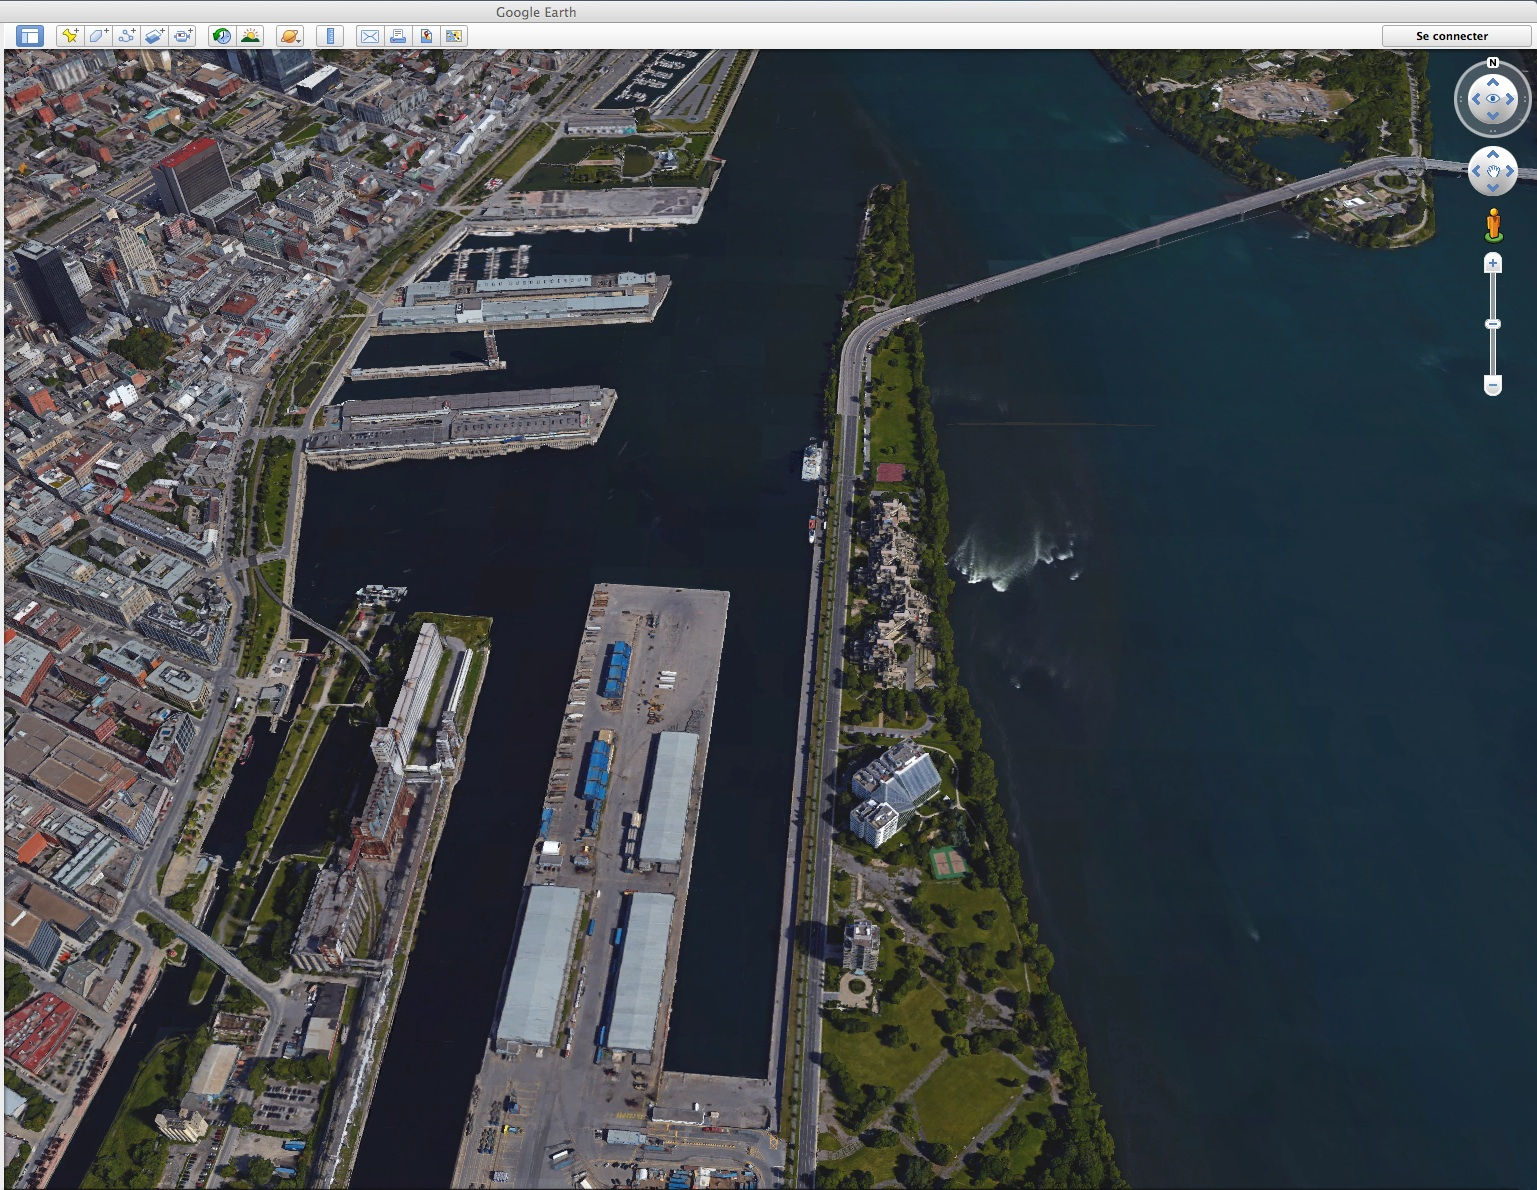Zoom in with the plus button

[1493, 263]
